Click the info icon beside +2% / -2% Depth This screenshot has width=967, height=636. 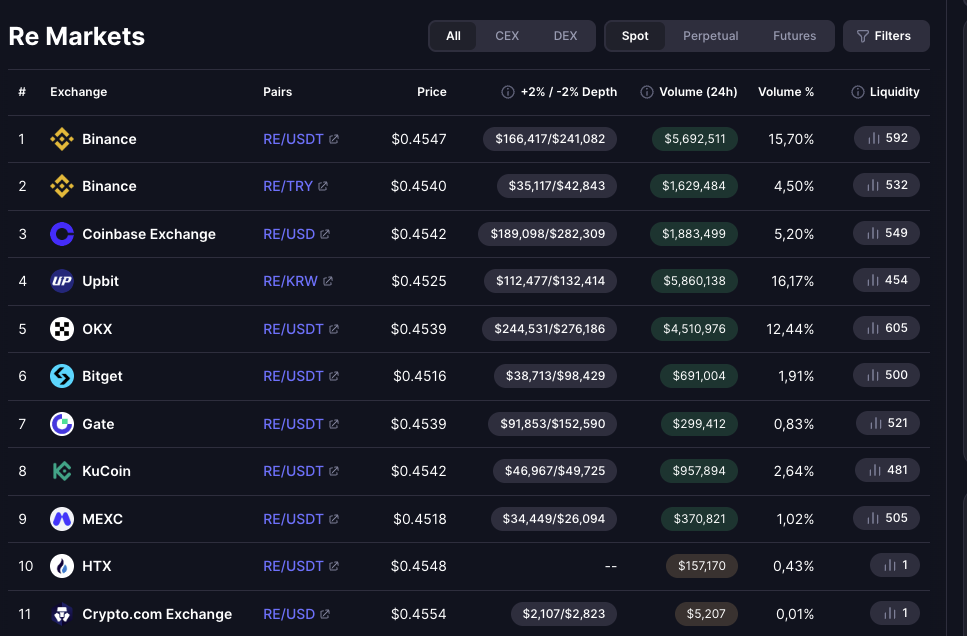[508, 92]
